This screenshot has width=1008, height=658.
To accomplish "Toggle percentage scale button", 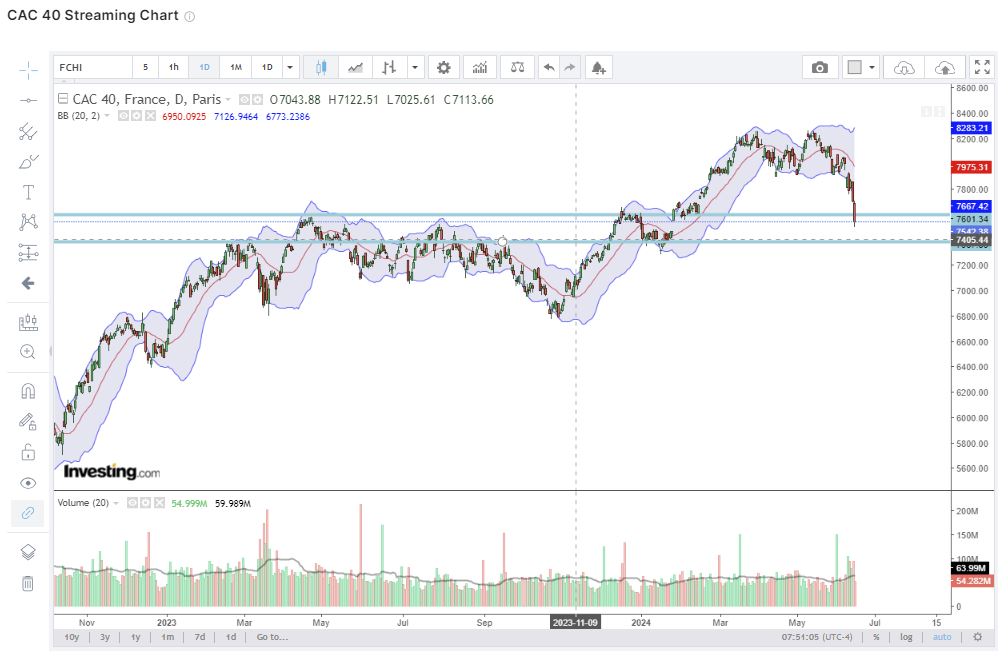I will click(876, 637).
